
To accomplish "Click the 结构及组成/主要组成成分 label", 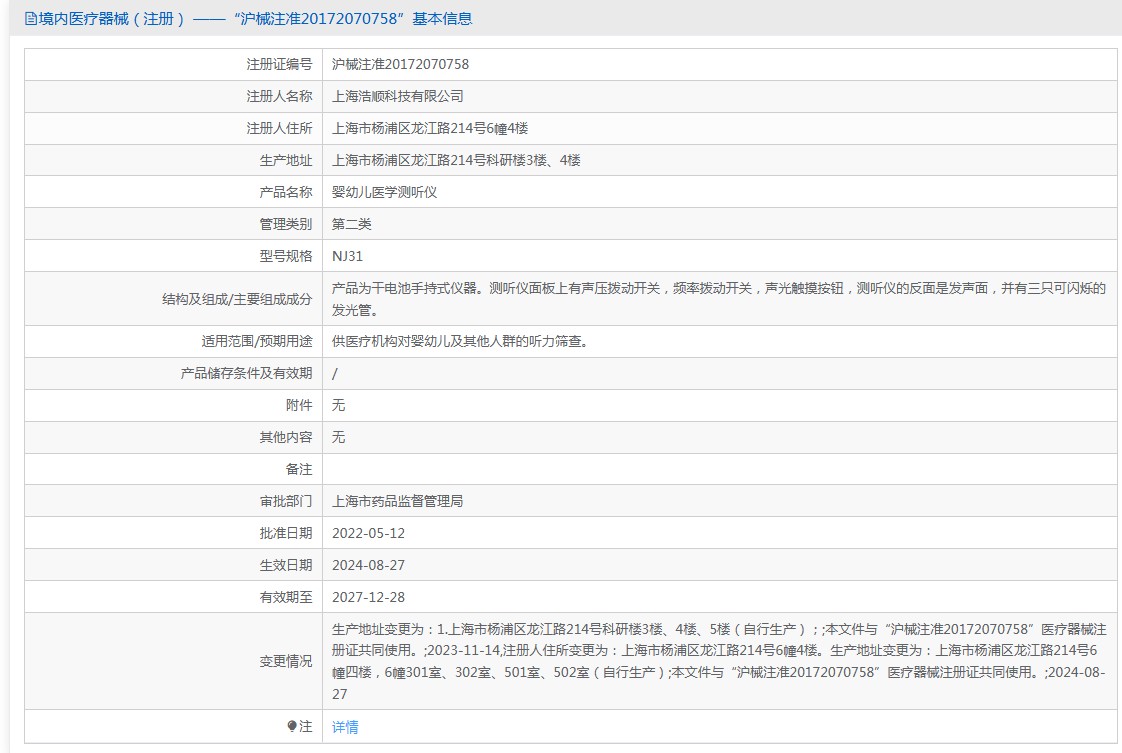I will tap(238, 299).
